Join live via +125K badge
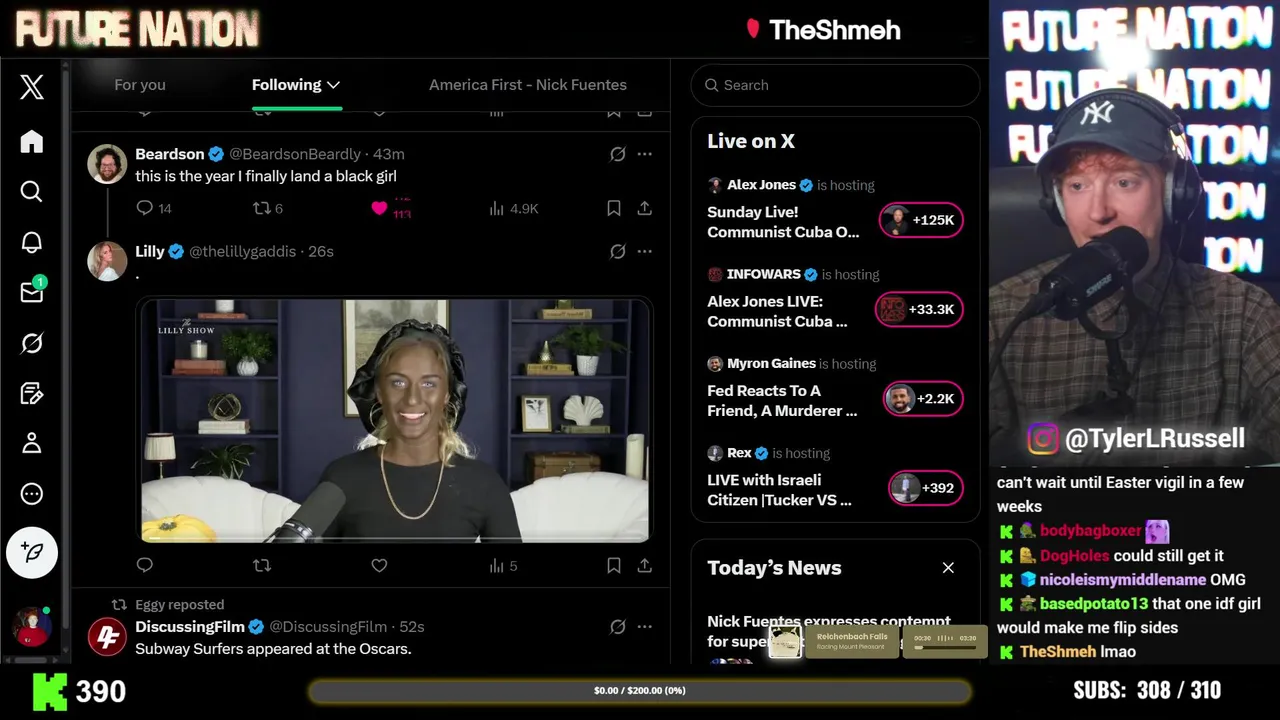Screen dimensions: 1280x720 pos(921,220)
